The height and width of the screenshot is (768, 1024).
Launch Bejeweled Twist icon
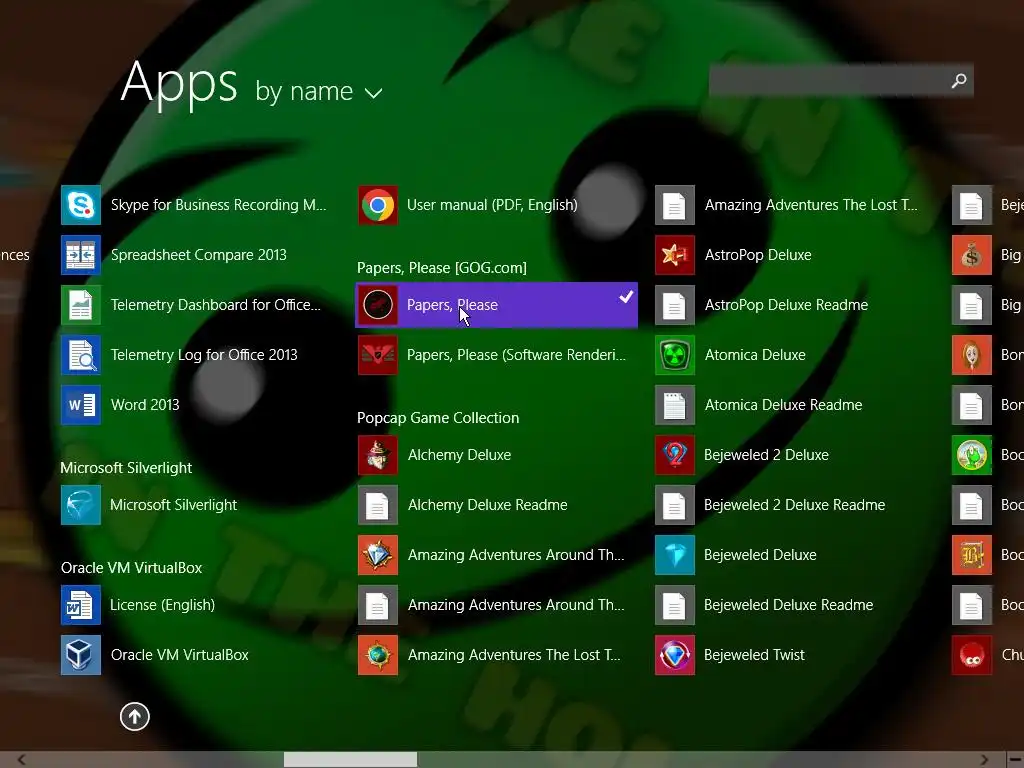tap(675, 655)
